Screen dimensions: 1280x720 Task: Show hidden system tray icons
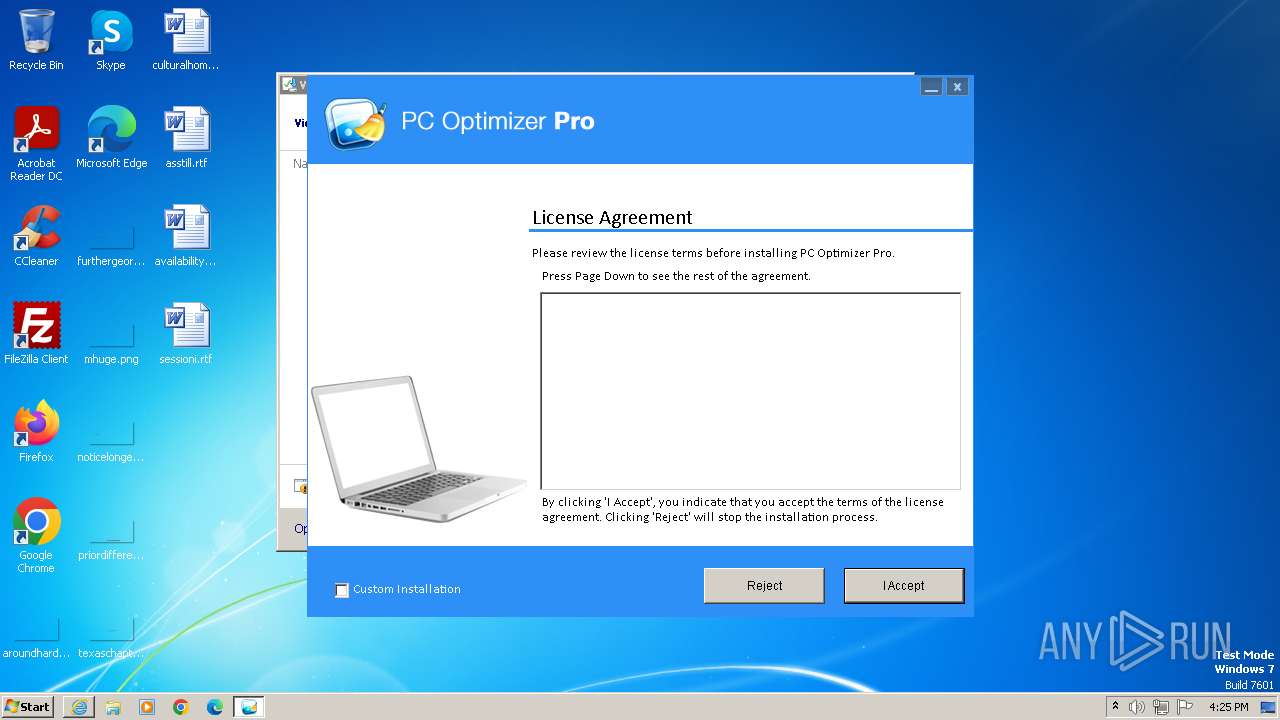point(1116,706)
